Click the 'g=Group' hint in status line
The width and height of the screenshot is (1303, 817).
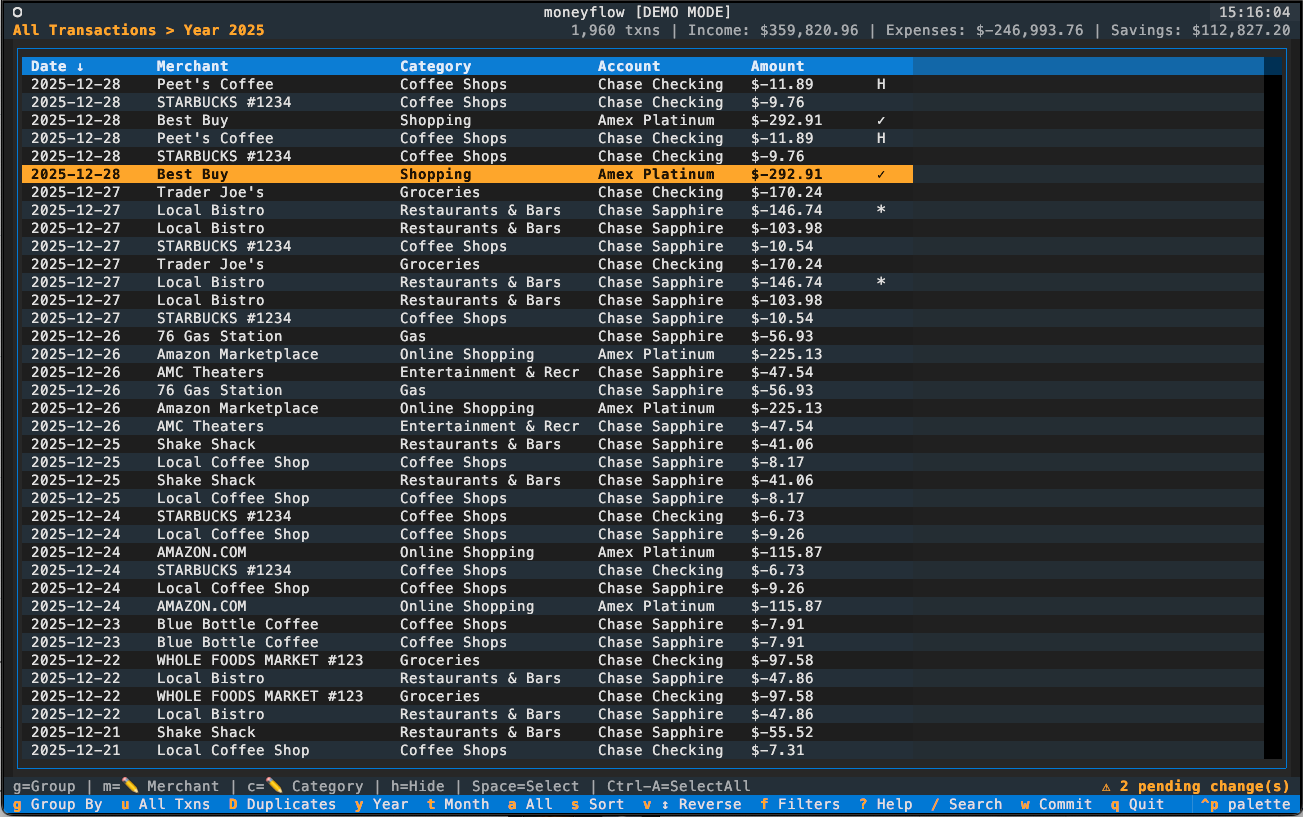(x=44, y=786)
